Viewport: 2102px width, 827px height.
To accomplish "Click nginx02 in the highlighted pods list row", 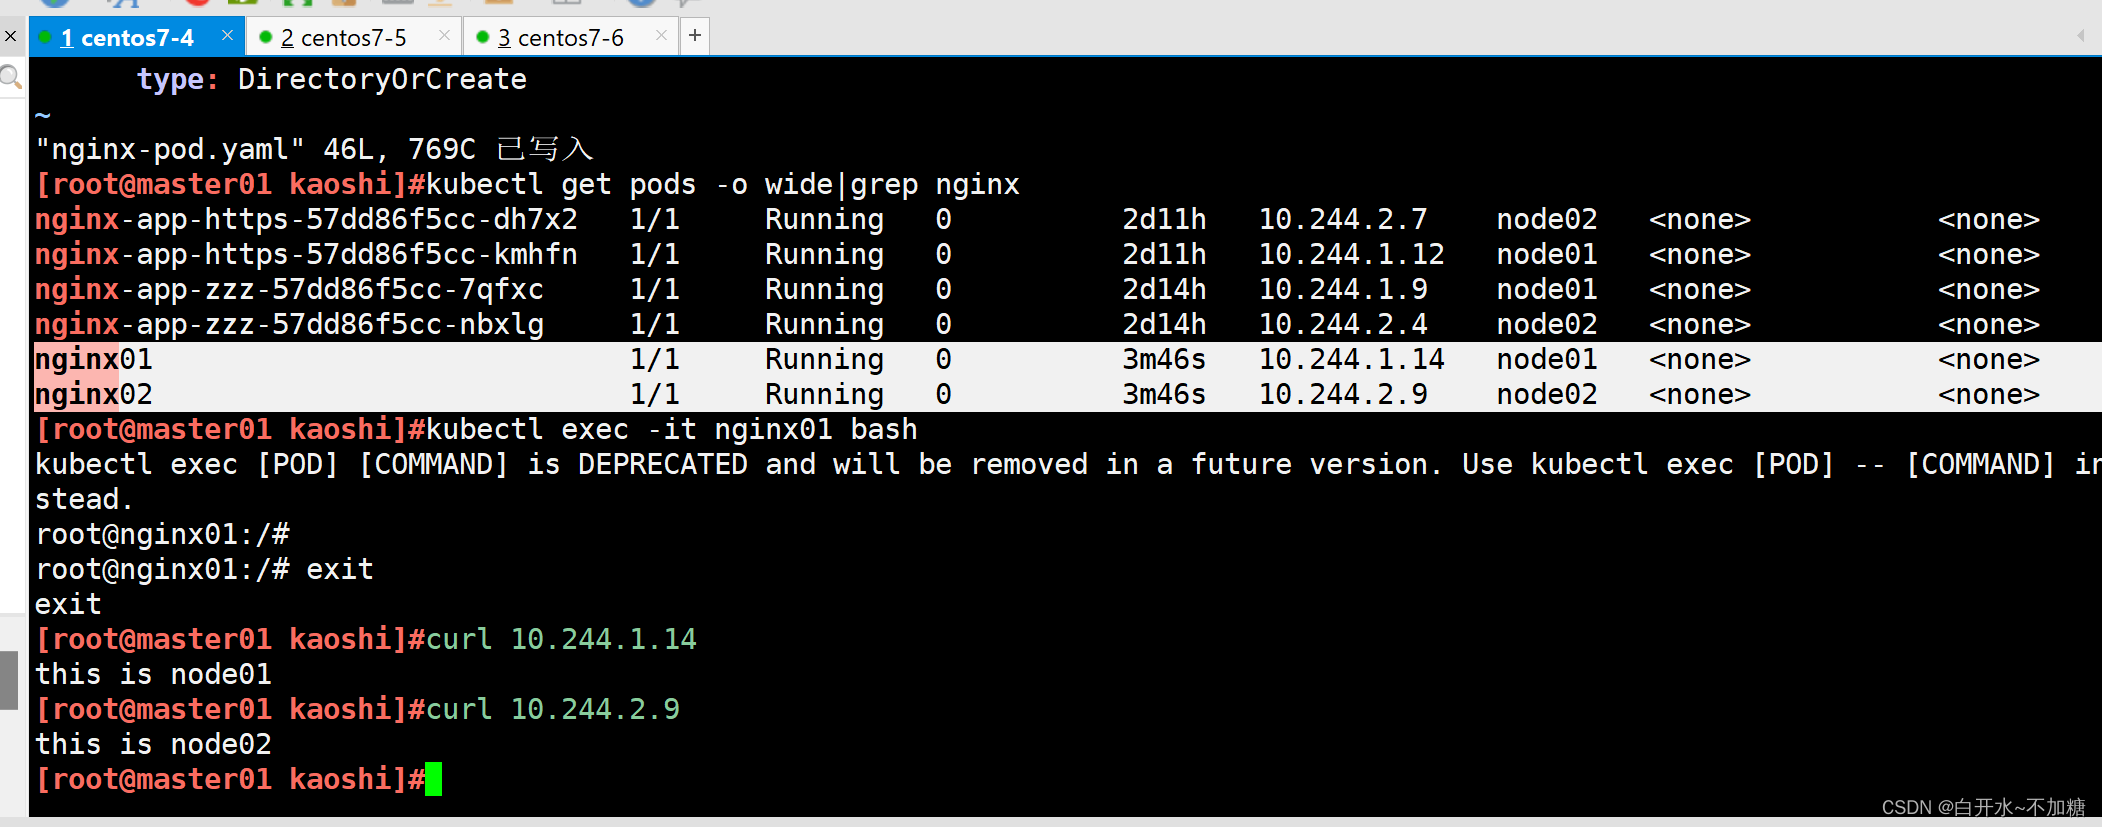I will click(94, 394).
